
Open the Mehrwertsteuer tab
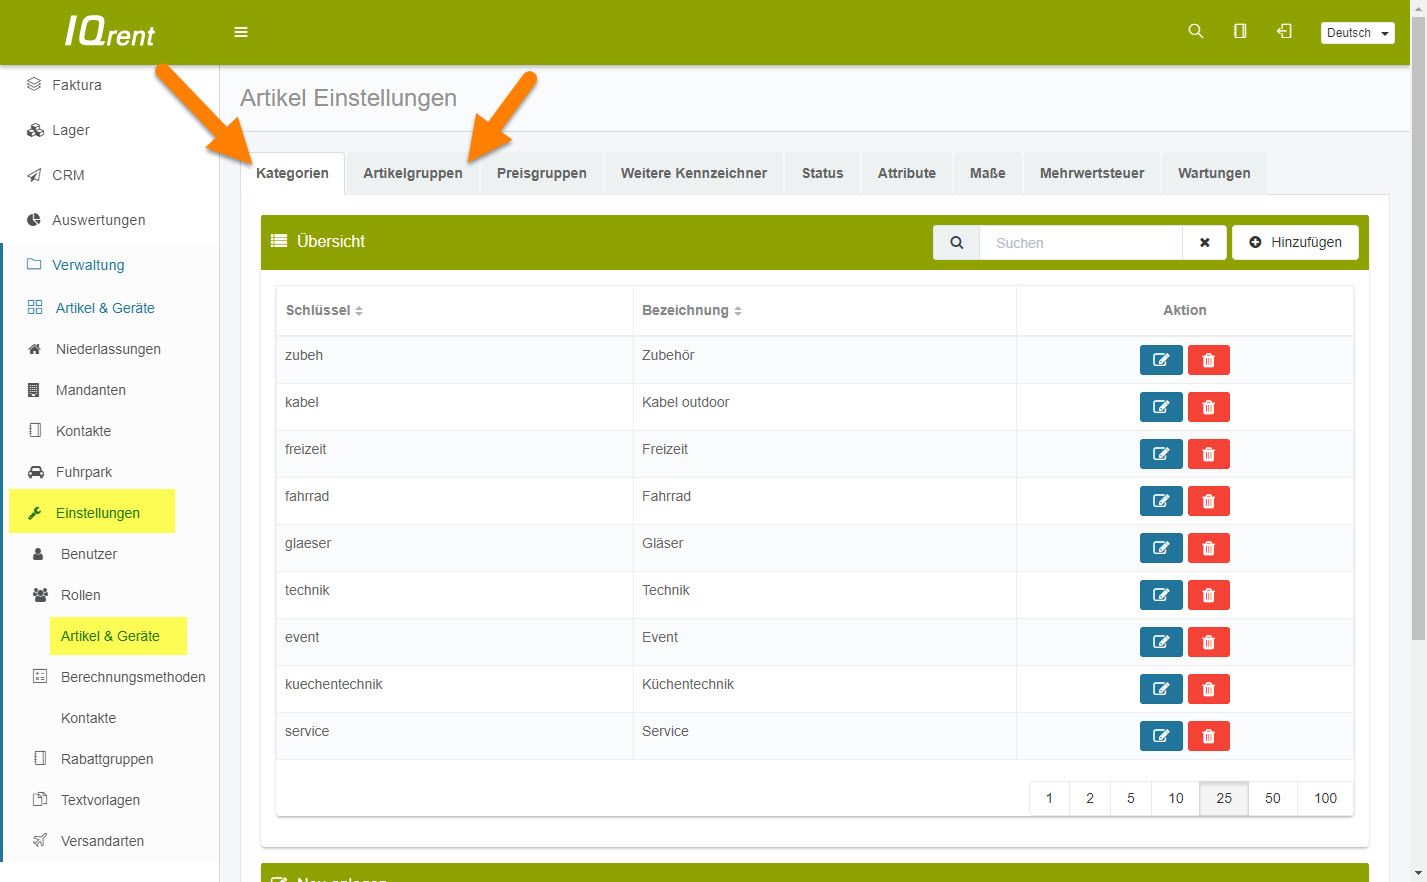click(1091, 173)
